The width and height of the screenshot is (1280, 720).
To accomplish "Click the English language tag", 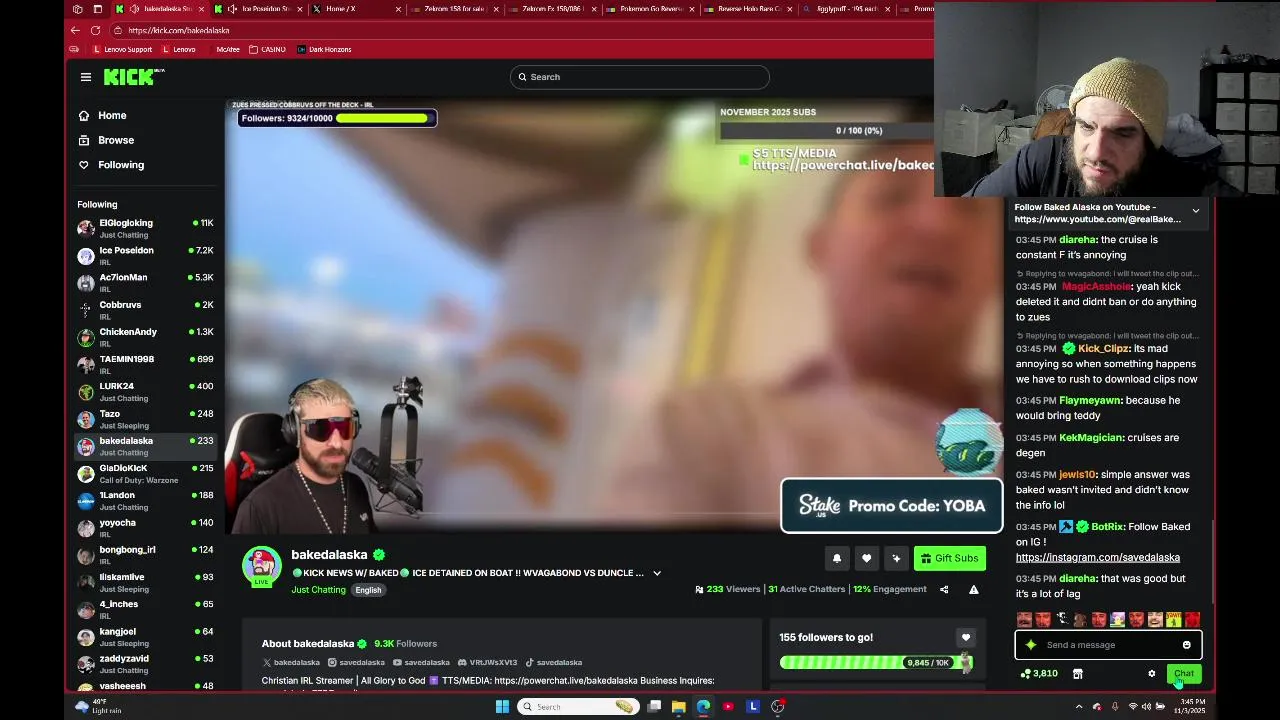I will pos(368,590).
